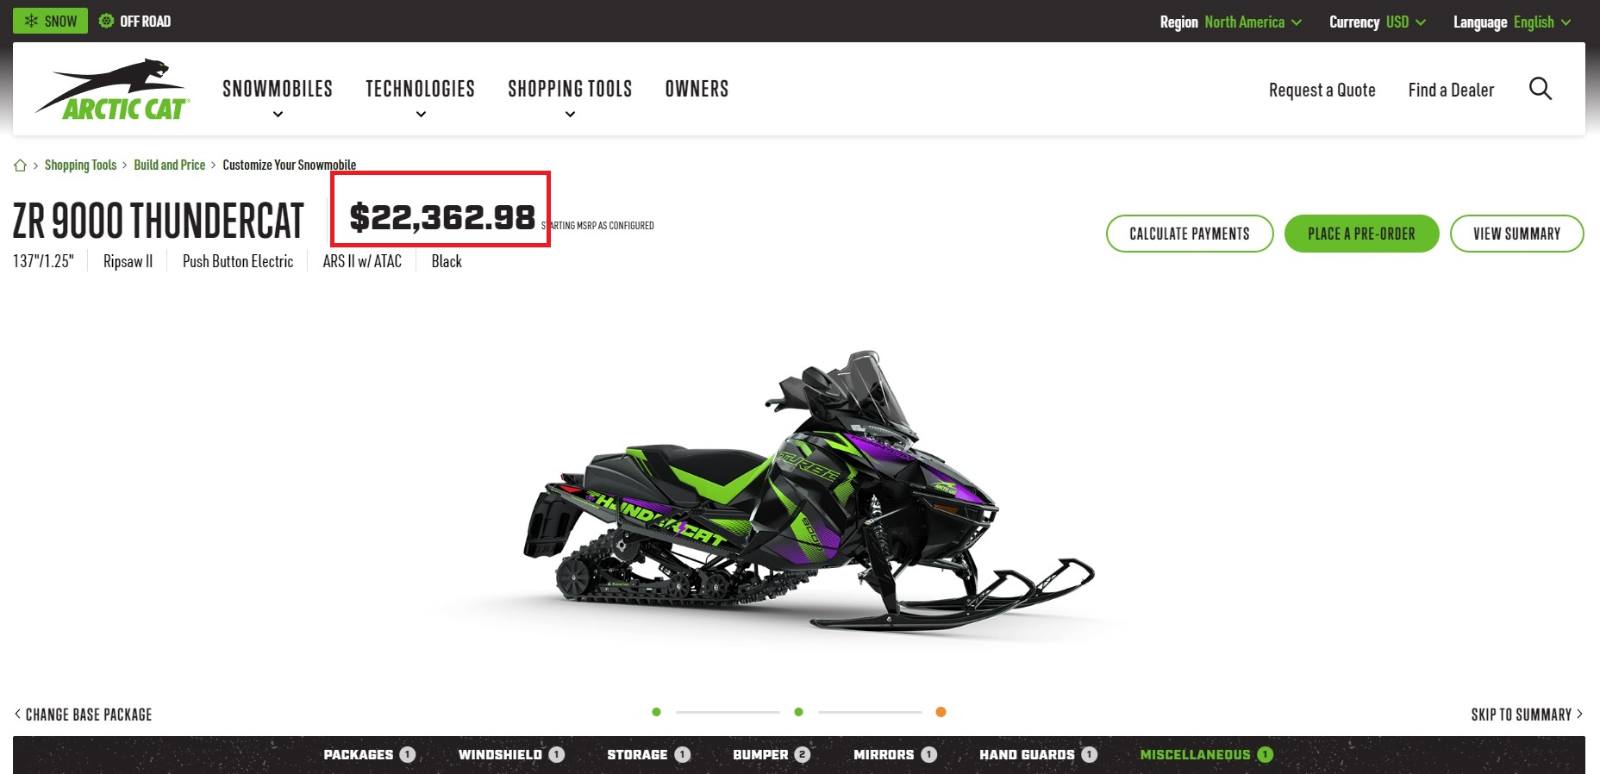Open the Language English dropdown
1600x774 pixels.
[1512, 22]
